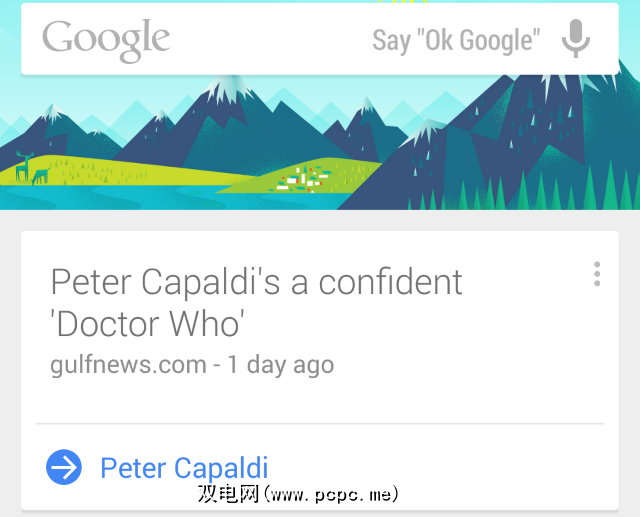
Task: Tap the microphone voice search icon
Action: click(575, 40)
